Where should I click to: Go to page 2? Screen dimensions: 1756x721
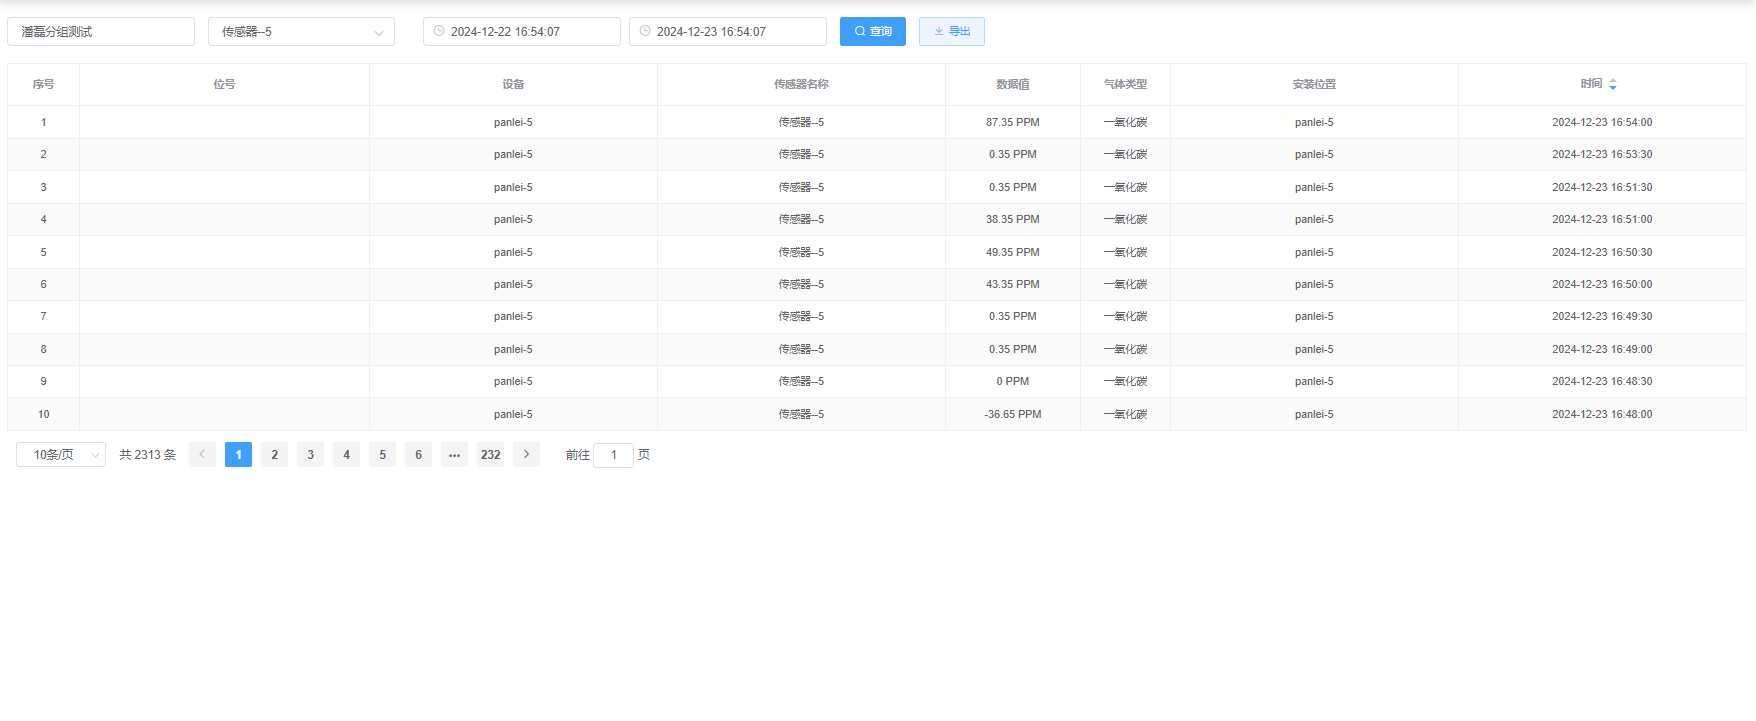pyautogui.click(x=274, y=455)
